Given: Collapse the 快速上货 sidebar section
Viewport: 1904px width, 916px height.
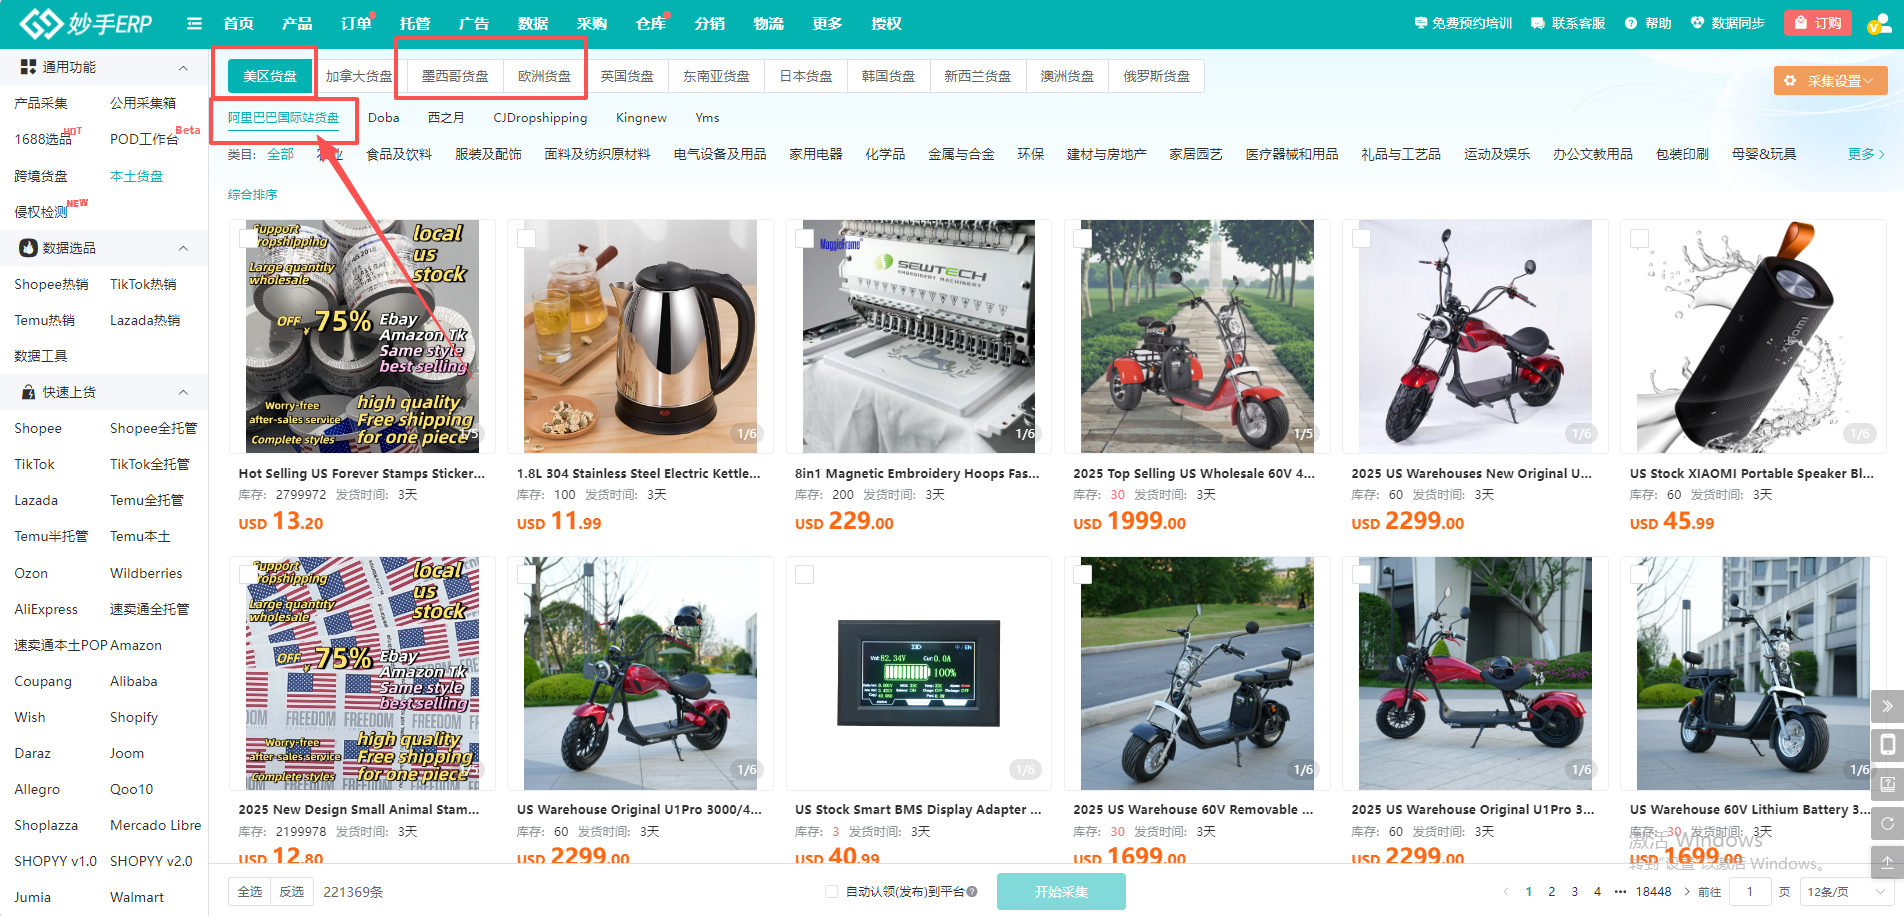Looking at the screenshot, I should tap(183, 392).
